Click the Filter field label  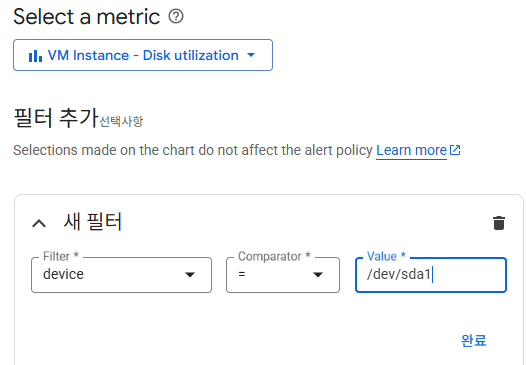point(61,256)
